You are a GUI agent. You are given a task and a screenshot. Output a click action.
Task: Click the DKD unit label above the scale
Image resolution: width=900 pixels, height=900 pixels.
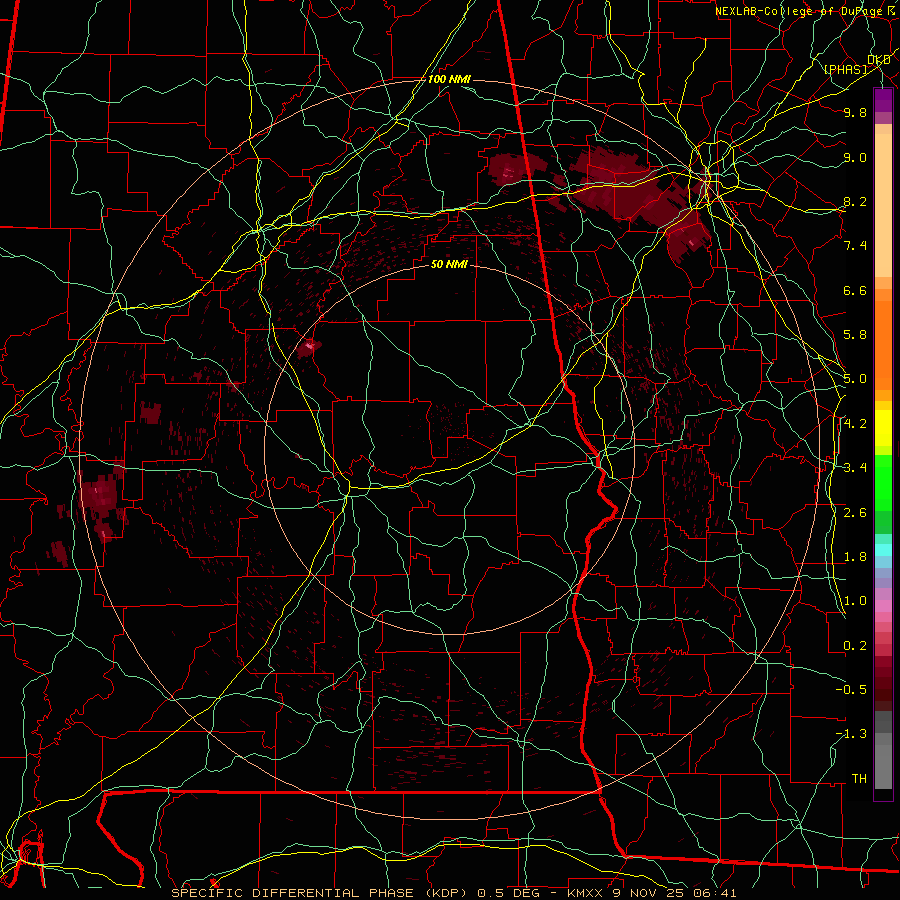click(x=879, y=60)
